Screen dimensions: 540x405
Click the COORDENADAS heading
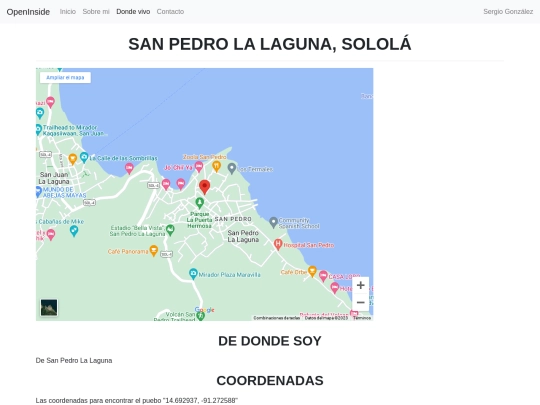click(270, 381)
